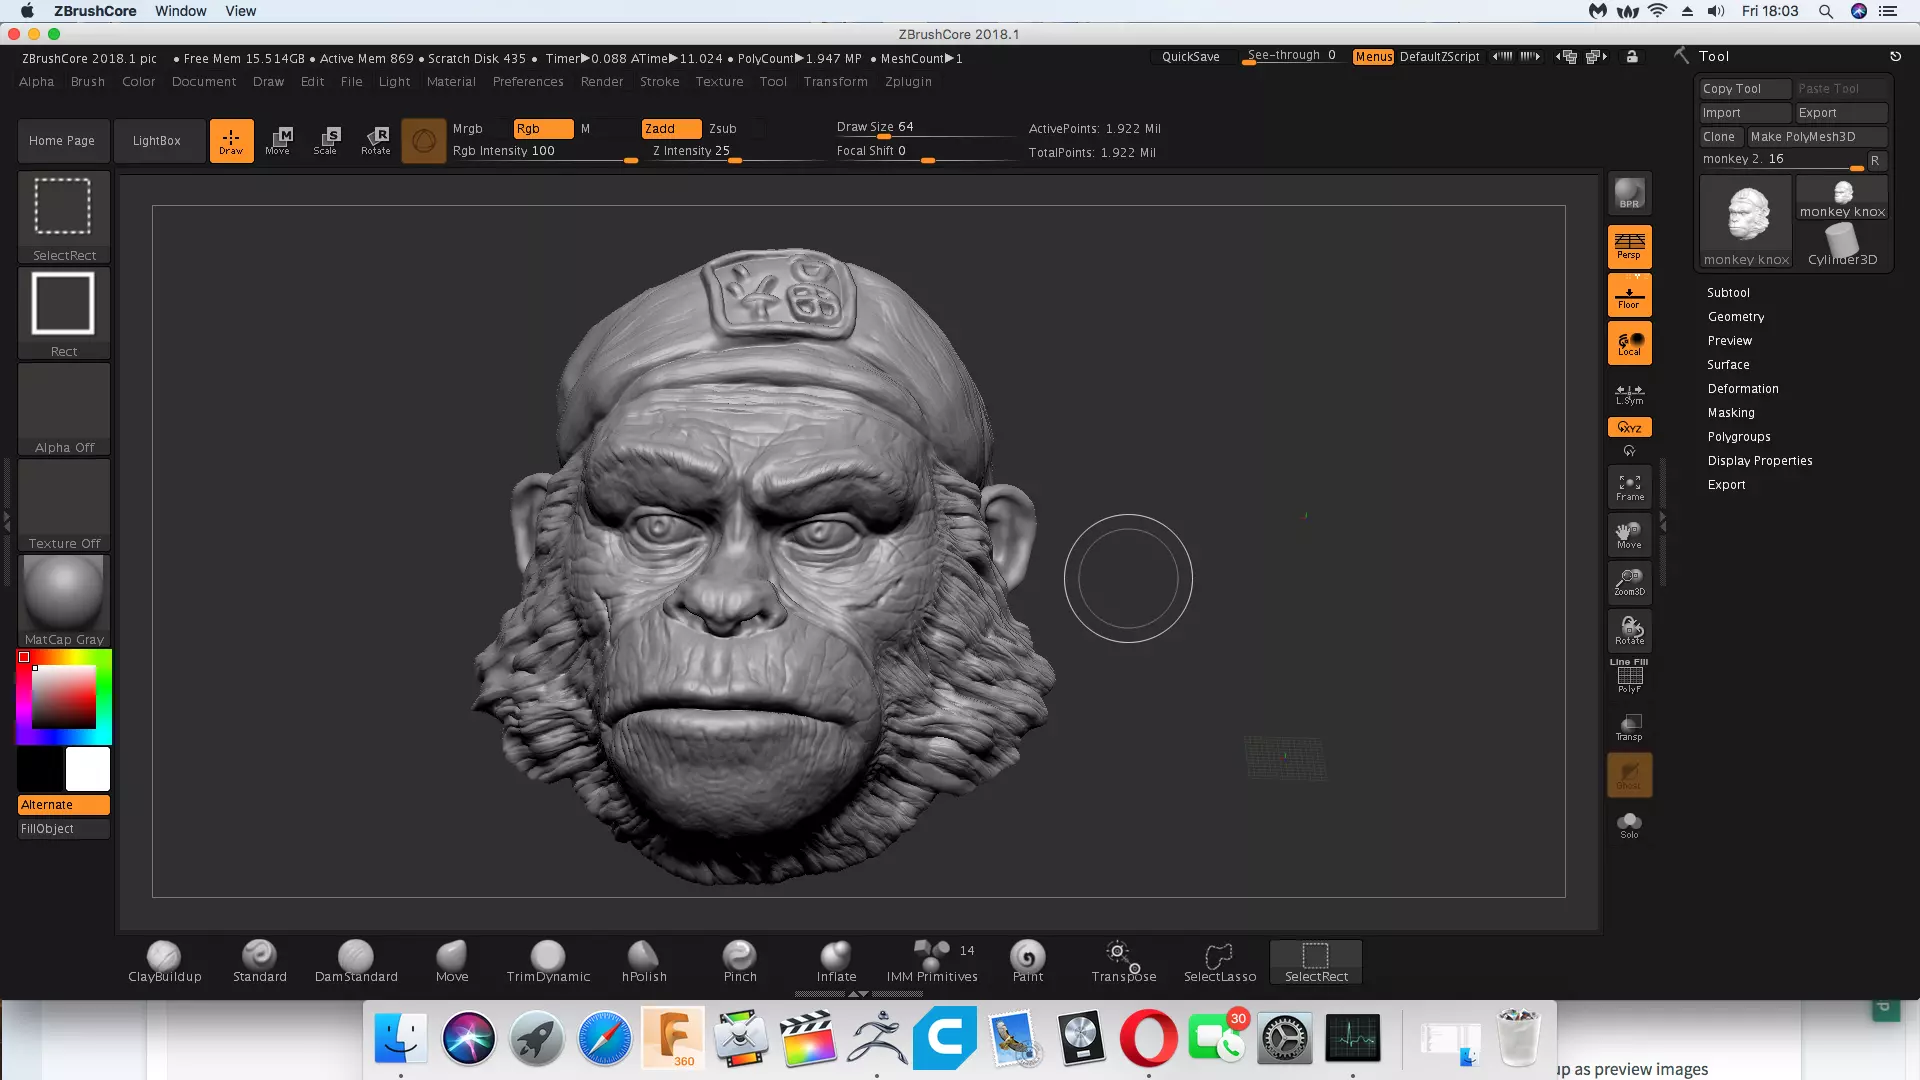Select the hPolish brush
The height and width of the screenshot is (1080, 1920).
[644, 962]
